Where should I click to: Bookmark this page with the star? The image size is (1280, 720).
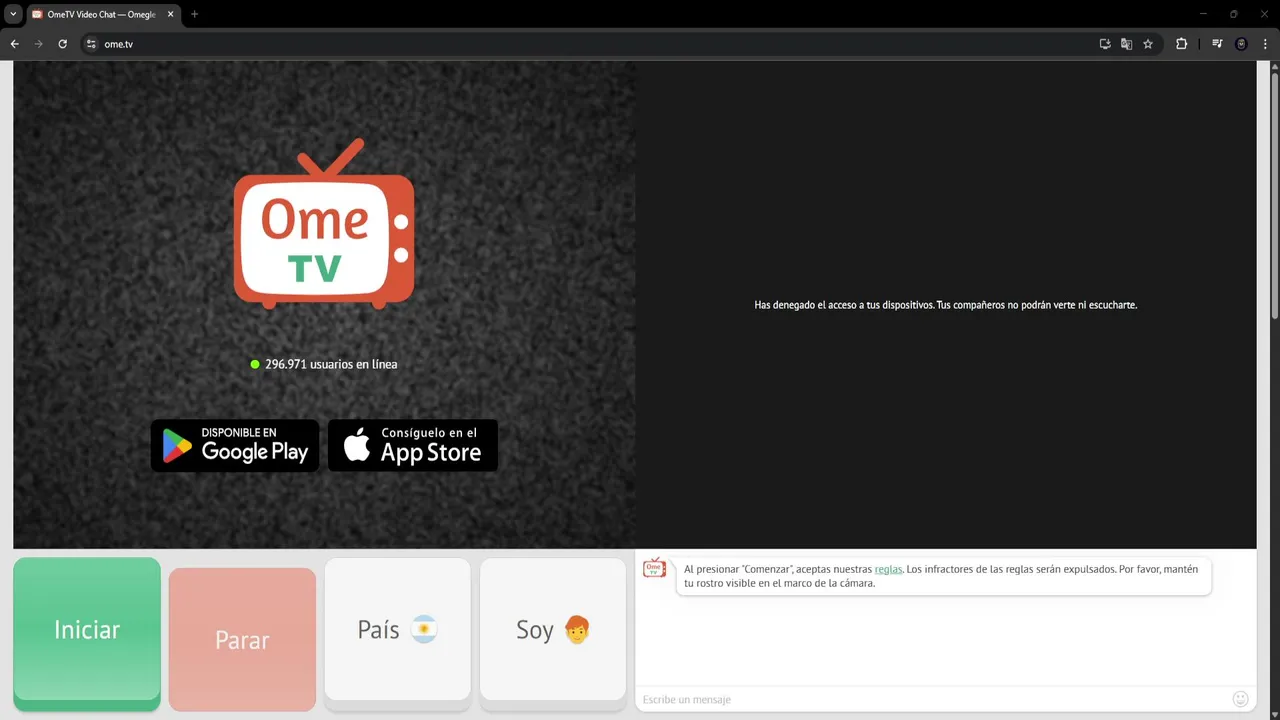coord(1148,44)
